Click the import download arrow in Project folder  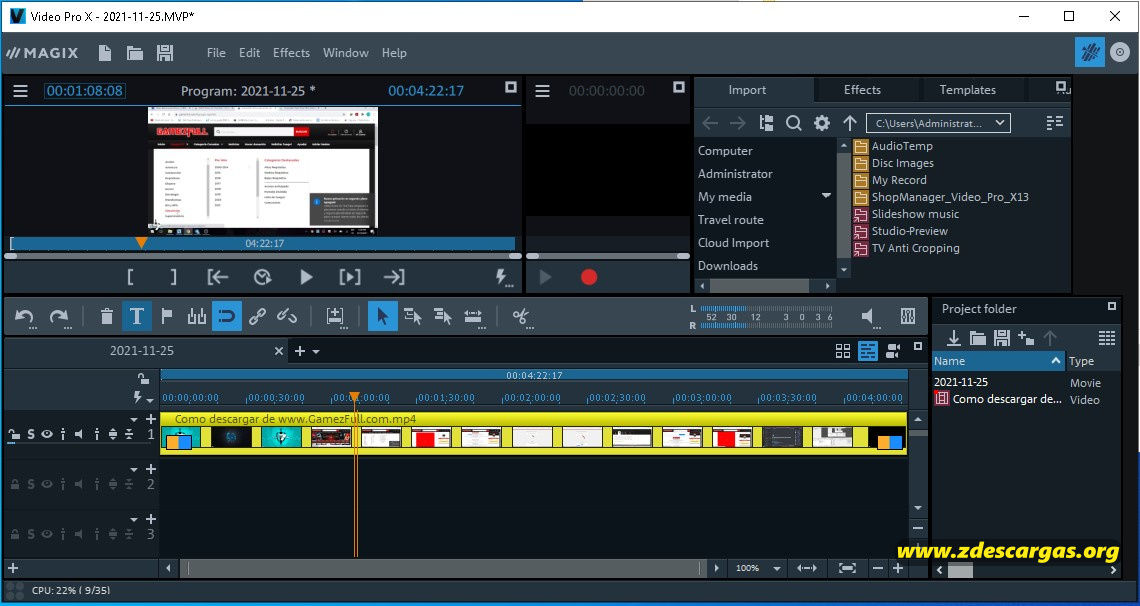953,338
